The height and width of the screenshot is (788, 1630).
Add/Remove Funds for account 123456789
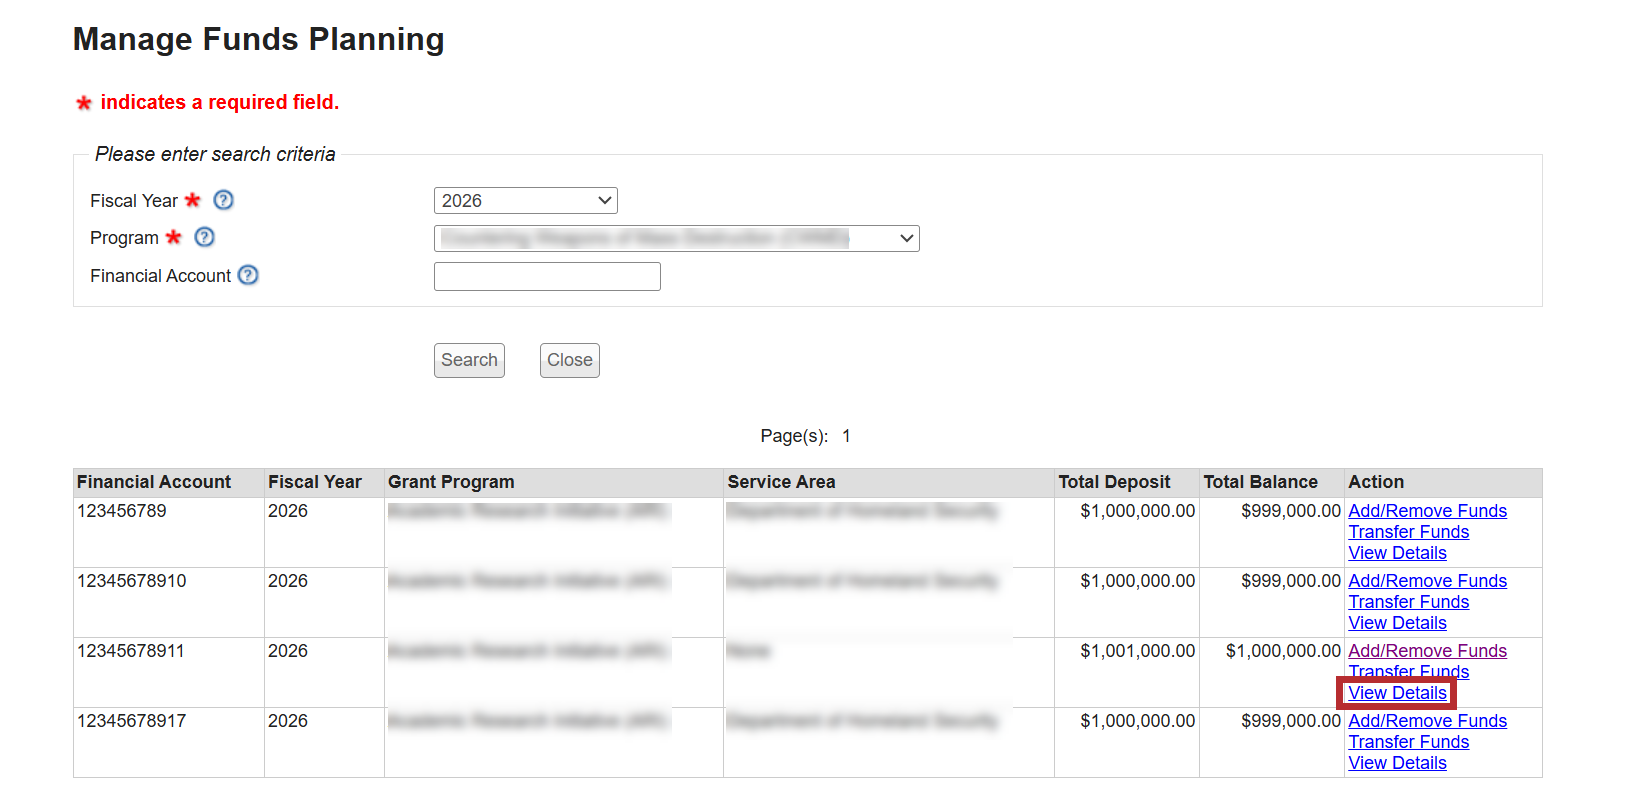coord(1427,511)
